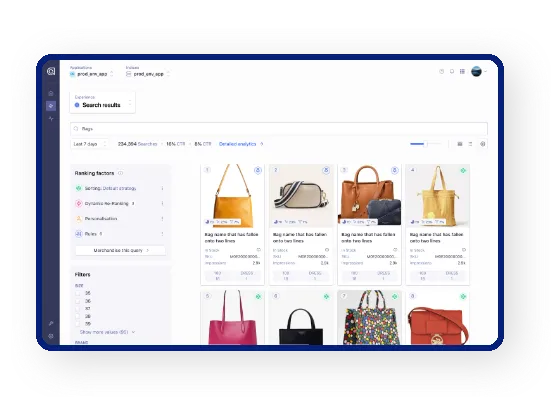Open the Last 7 days dropdown
The image size is (551, 405).
[89, 144]
